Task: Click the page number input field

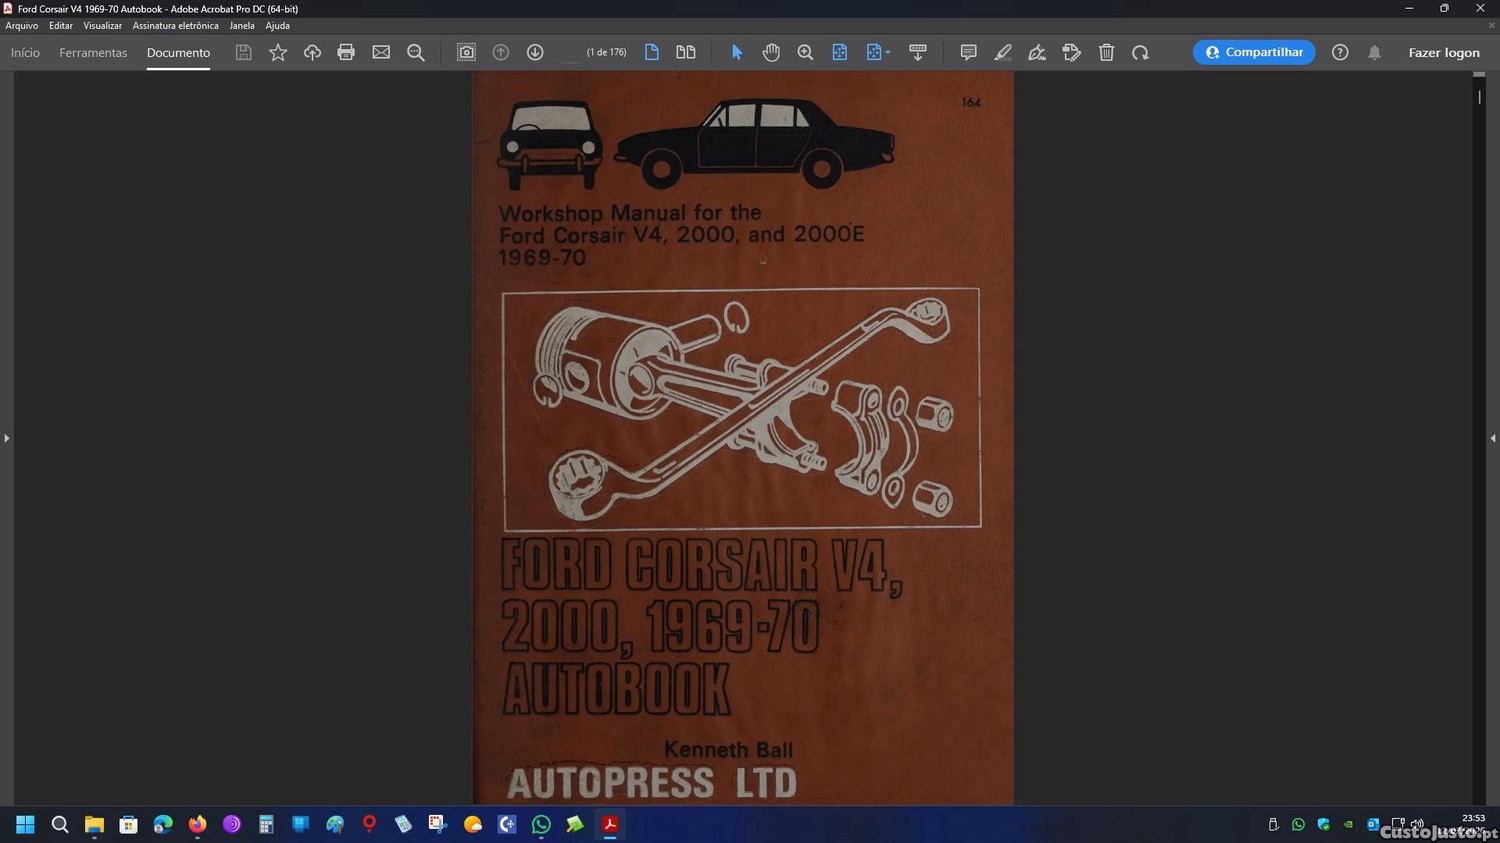Action: click(570, 53)
